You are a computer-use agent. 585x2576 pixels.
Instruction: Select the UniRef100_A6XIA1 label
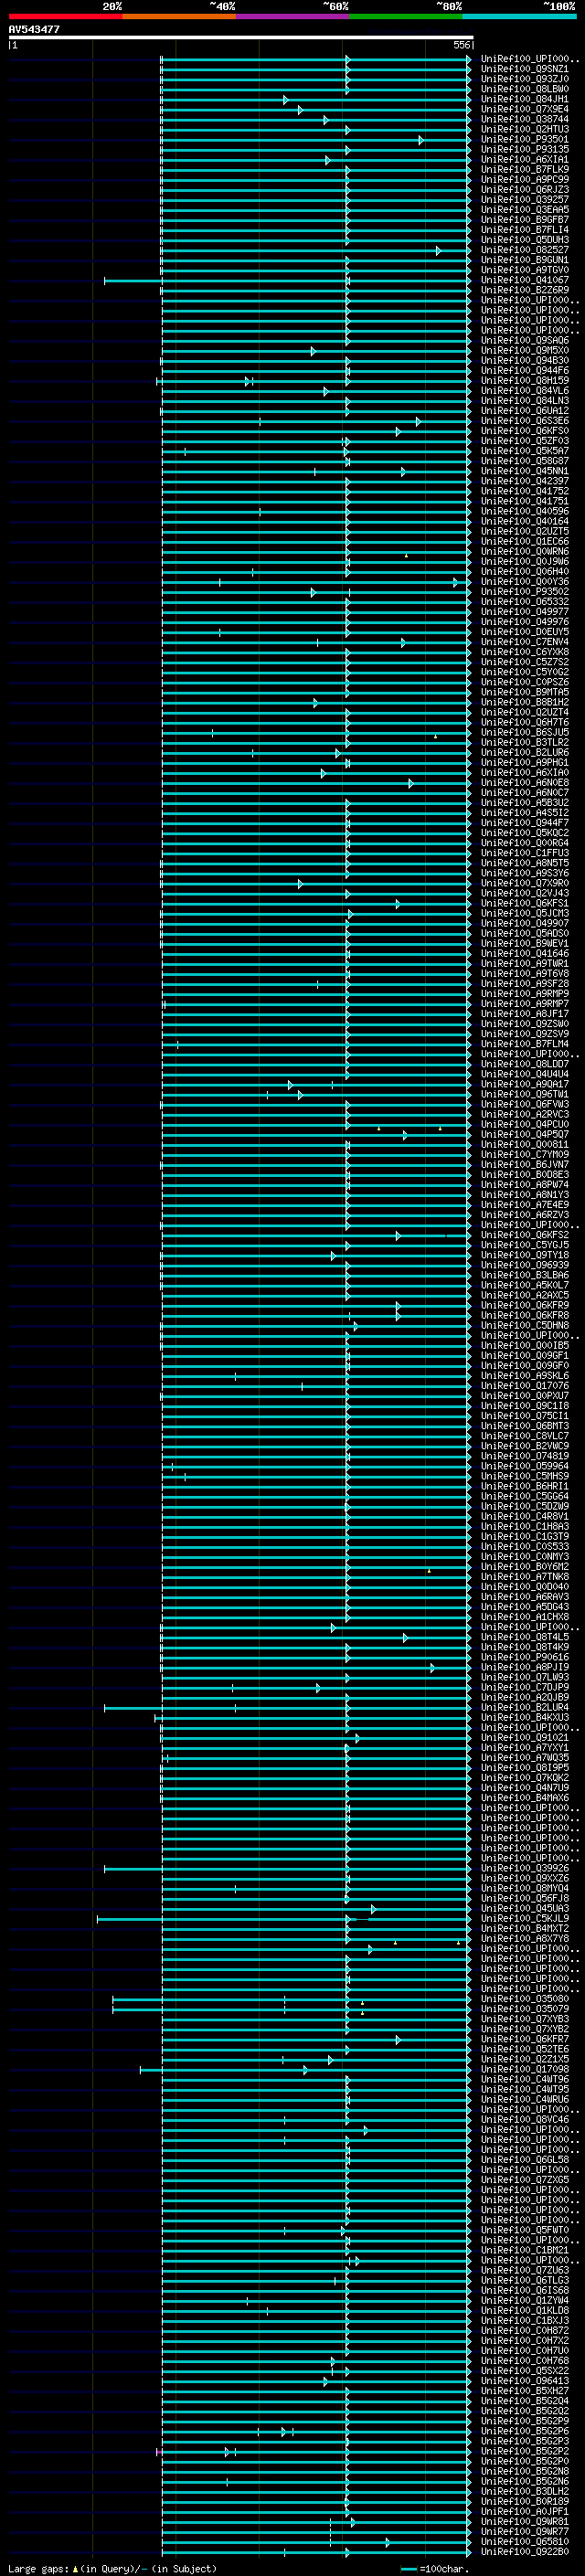525,159
